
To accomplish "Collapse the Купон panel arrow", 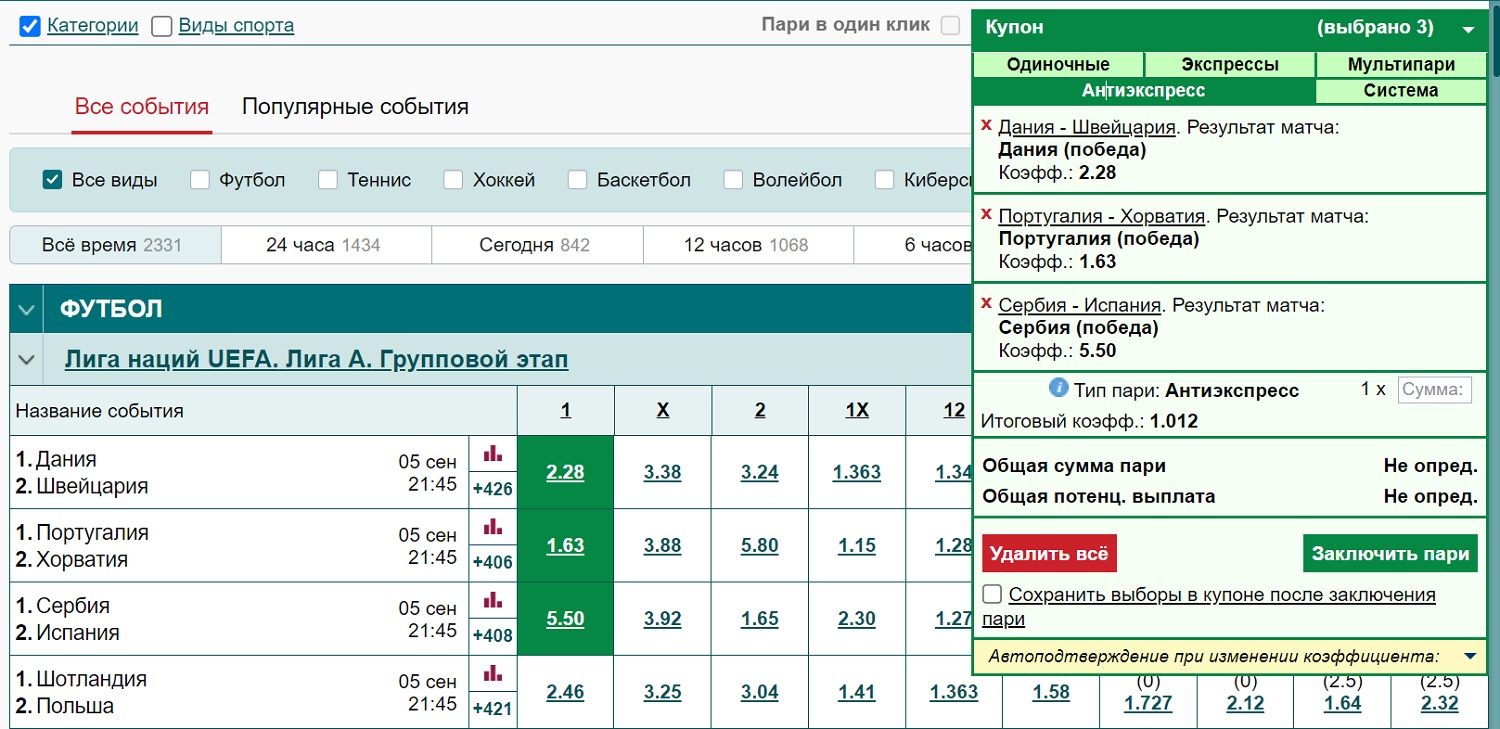I will coord(1468,30).
